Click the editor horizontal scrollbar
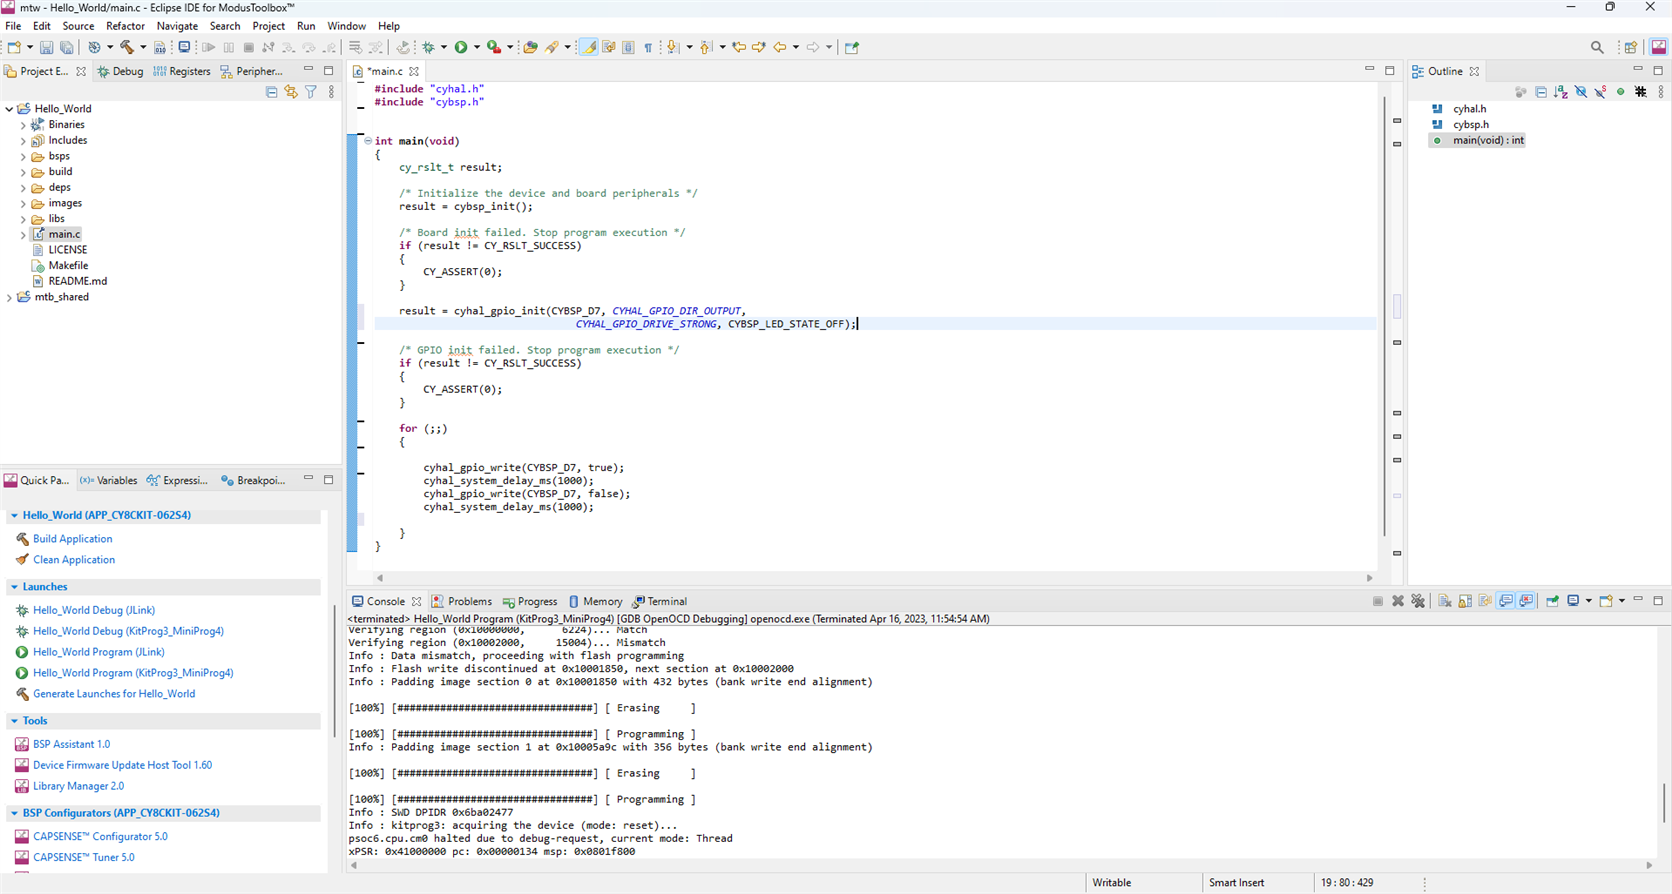The height and width of the screenshot is (894, 1672). (875, 578)
